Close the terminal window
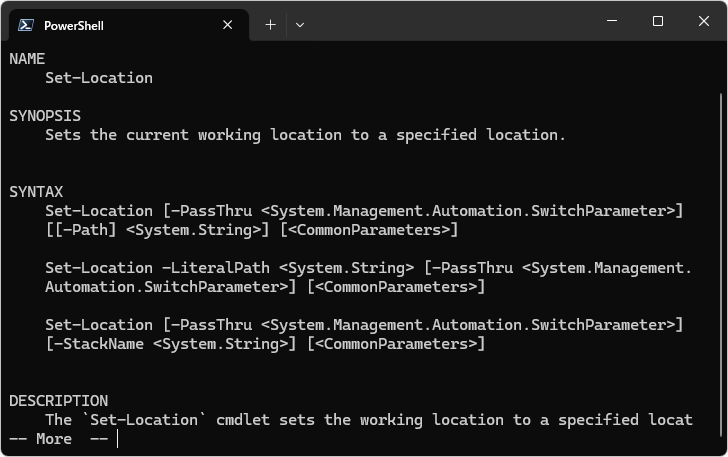This screenshot has height=457, width=728. [704, 21]
